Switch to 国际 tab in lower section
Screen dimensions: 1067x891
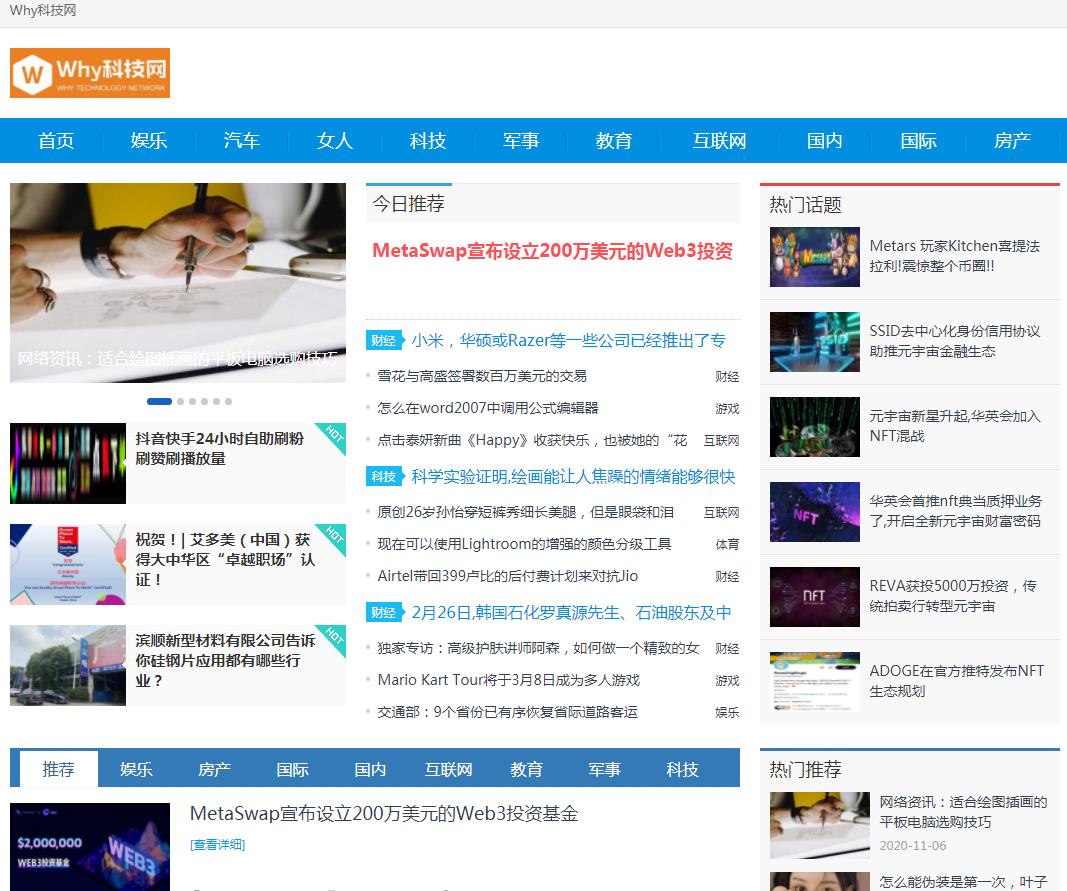pos(293,769)
